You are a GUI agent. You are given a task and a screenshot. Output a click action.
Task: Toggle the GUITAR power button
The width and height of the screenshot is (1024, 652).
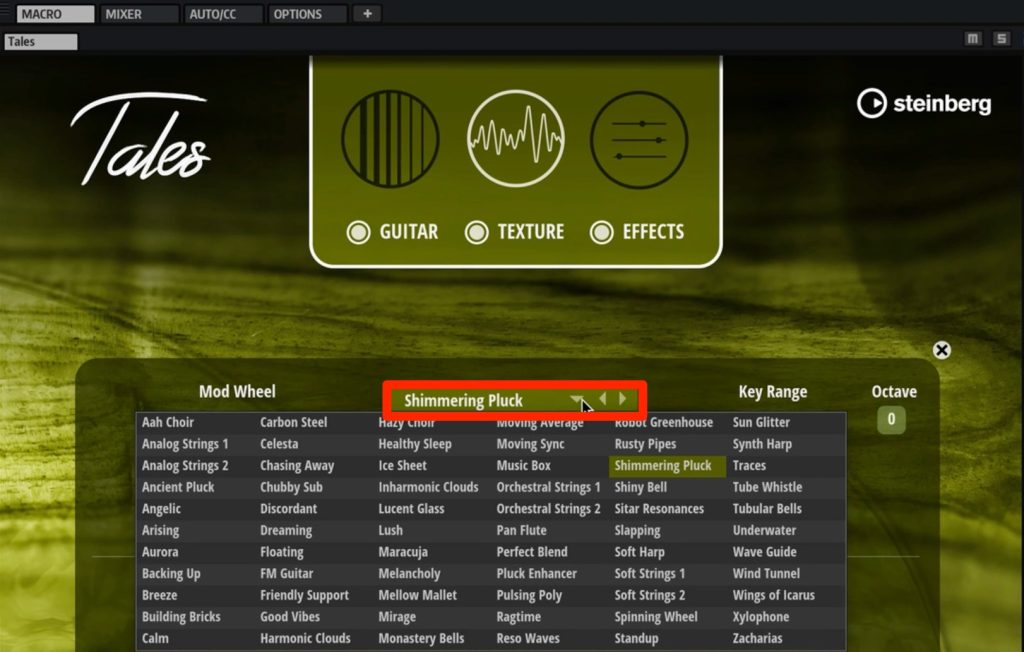(358, 233)
